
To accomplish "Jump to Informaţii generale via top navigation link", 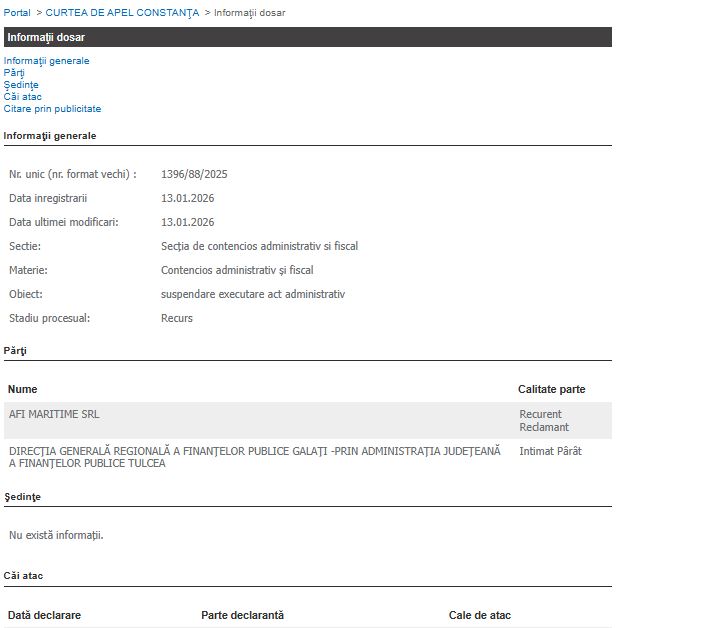I will click(46, 61).
